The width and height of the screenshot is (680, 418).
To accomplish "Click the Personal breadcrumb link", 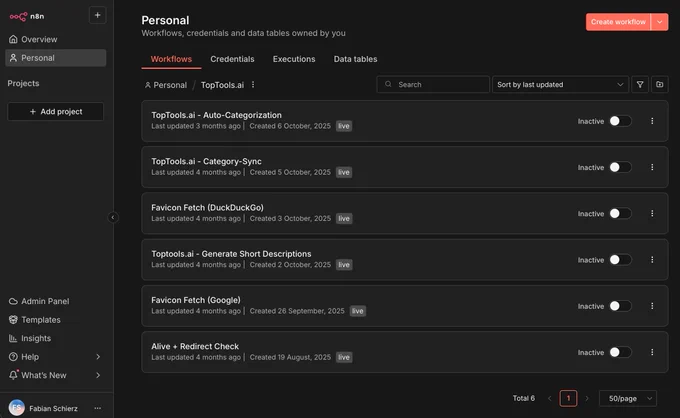I will [166, 85].
